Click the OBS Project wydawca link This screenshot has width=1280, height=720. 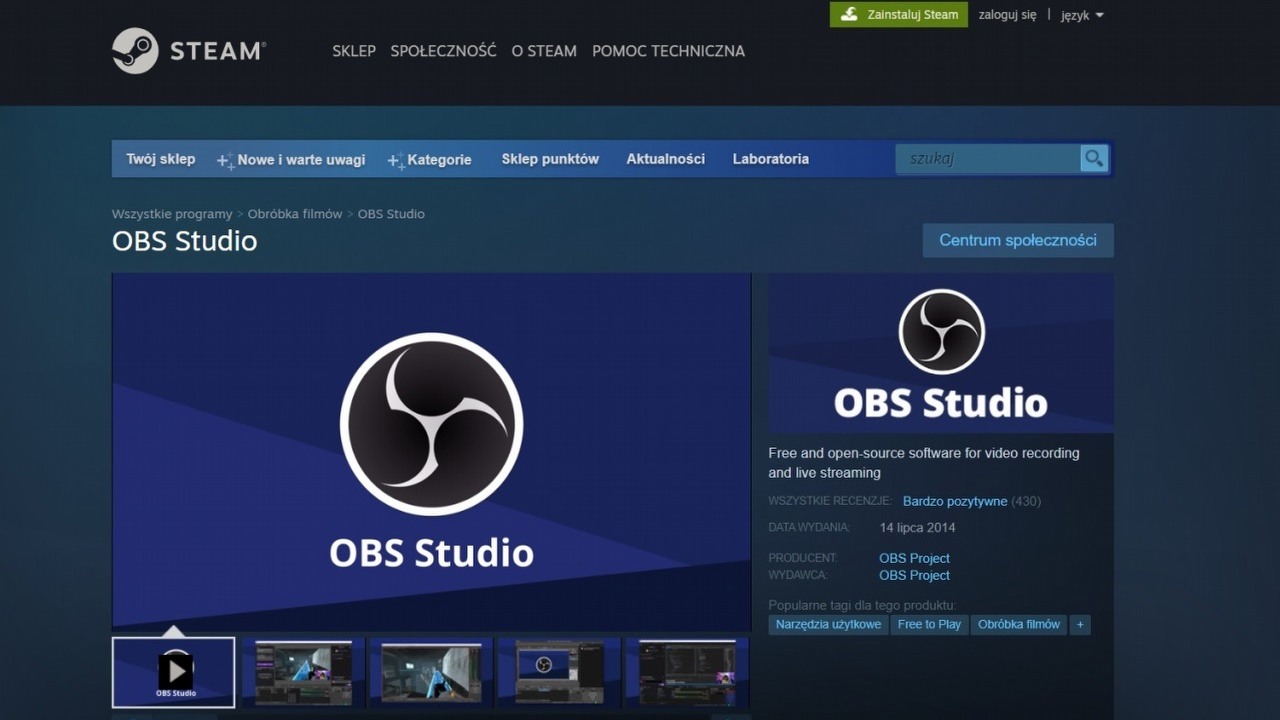(x=914, y=575)
